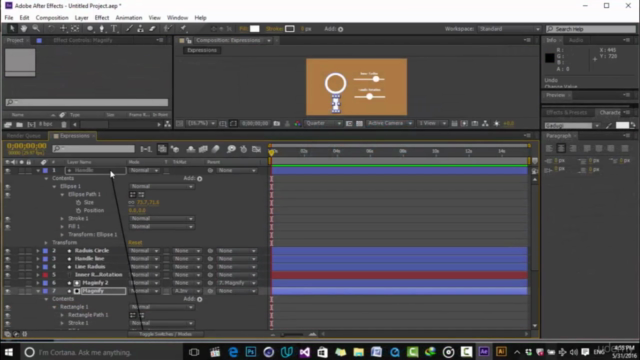This screenshot has width=640, height=360.
Task: Open the show channel RGB icon
Action: pos(298,123)
